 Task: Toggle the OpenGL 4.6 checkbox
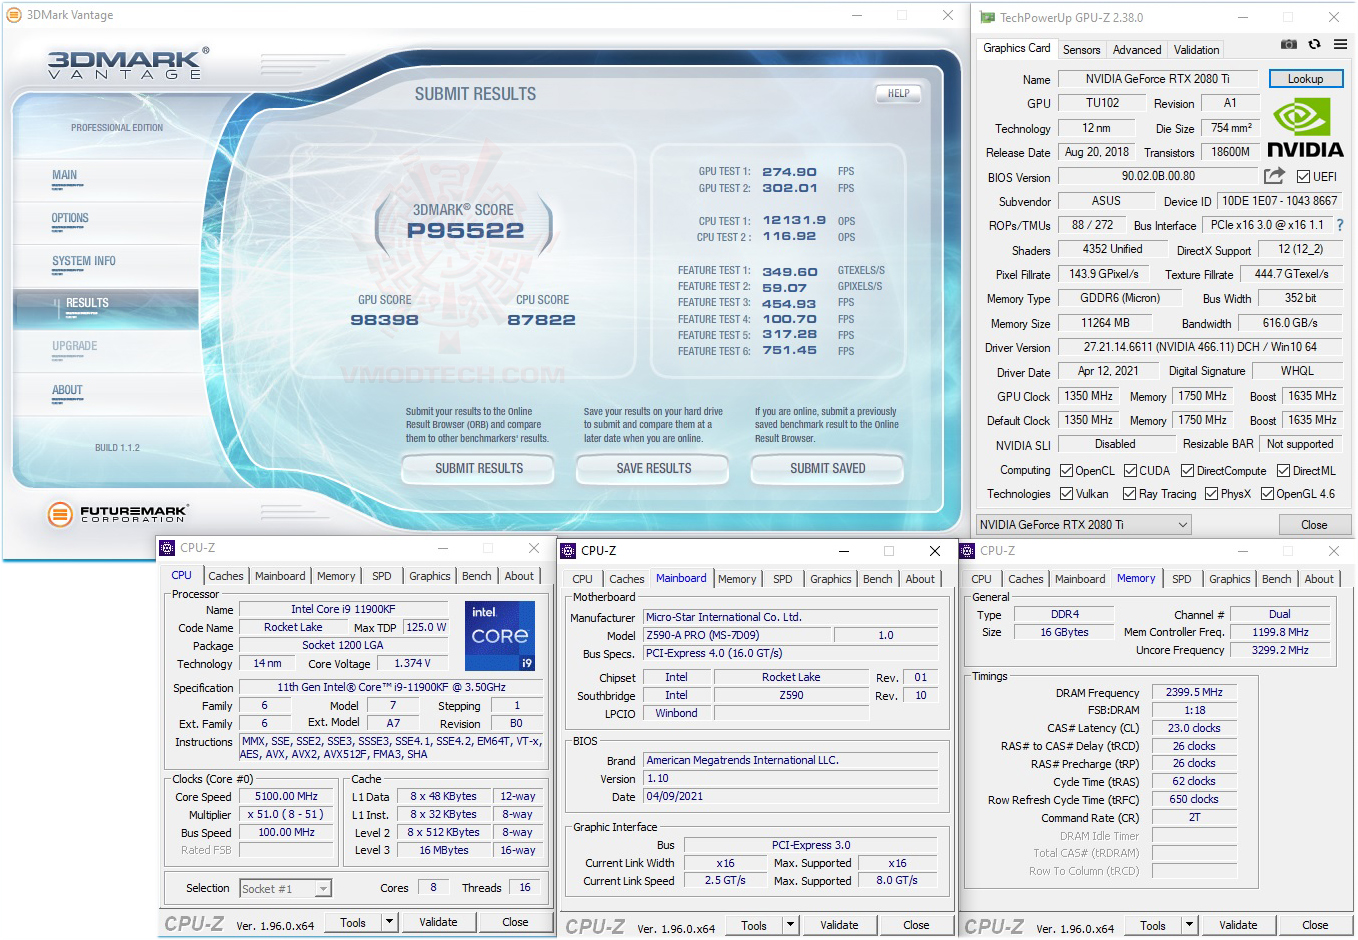point(1267,494)
